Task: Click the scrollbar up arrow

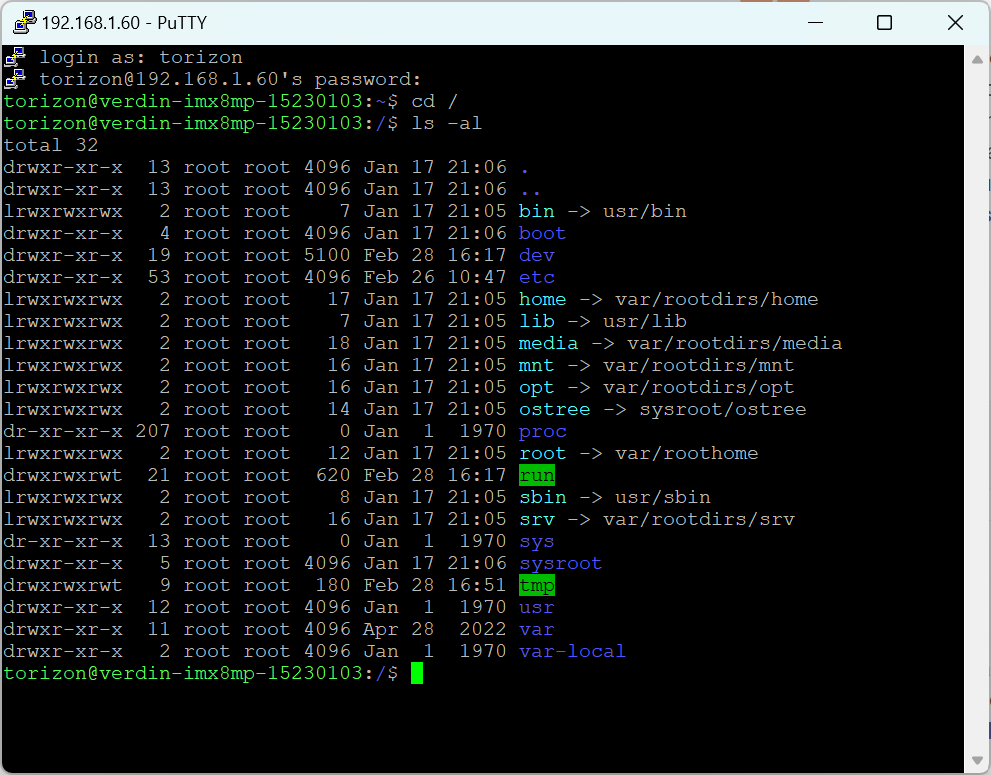Action: pos(977,59)
